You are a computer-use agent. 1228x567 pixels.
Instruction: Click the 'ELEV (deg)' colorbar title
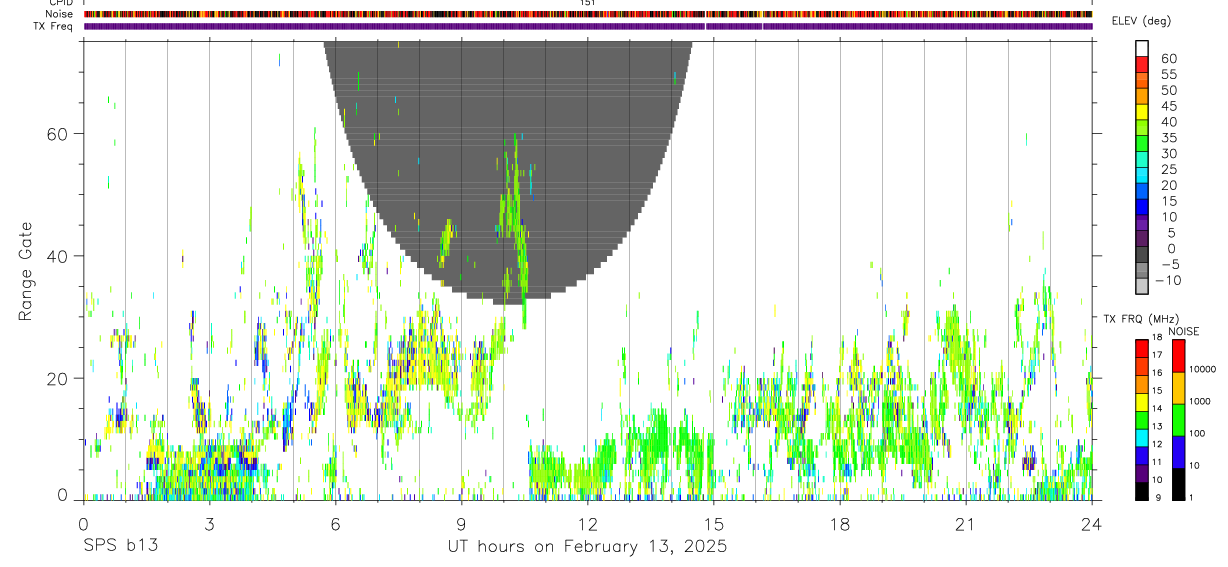1141,21
